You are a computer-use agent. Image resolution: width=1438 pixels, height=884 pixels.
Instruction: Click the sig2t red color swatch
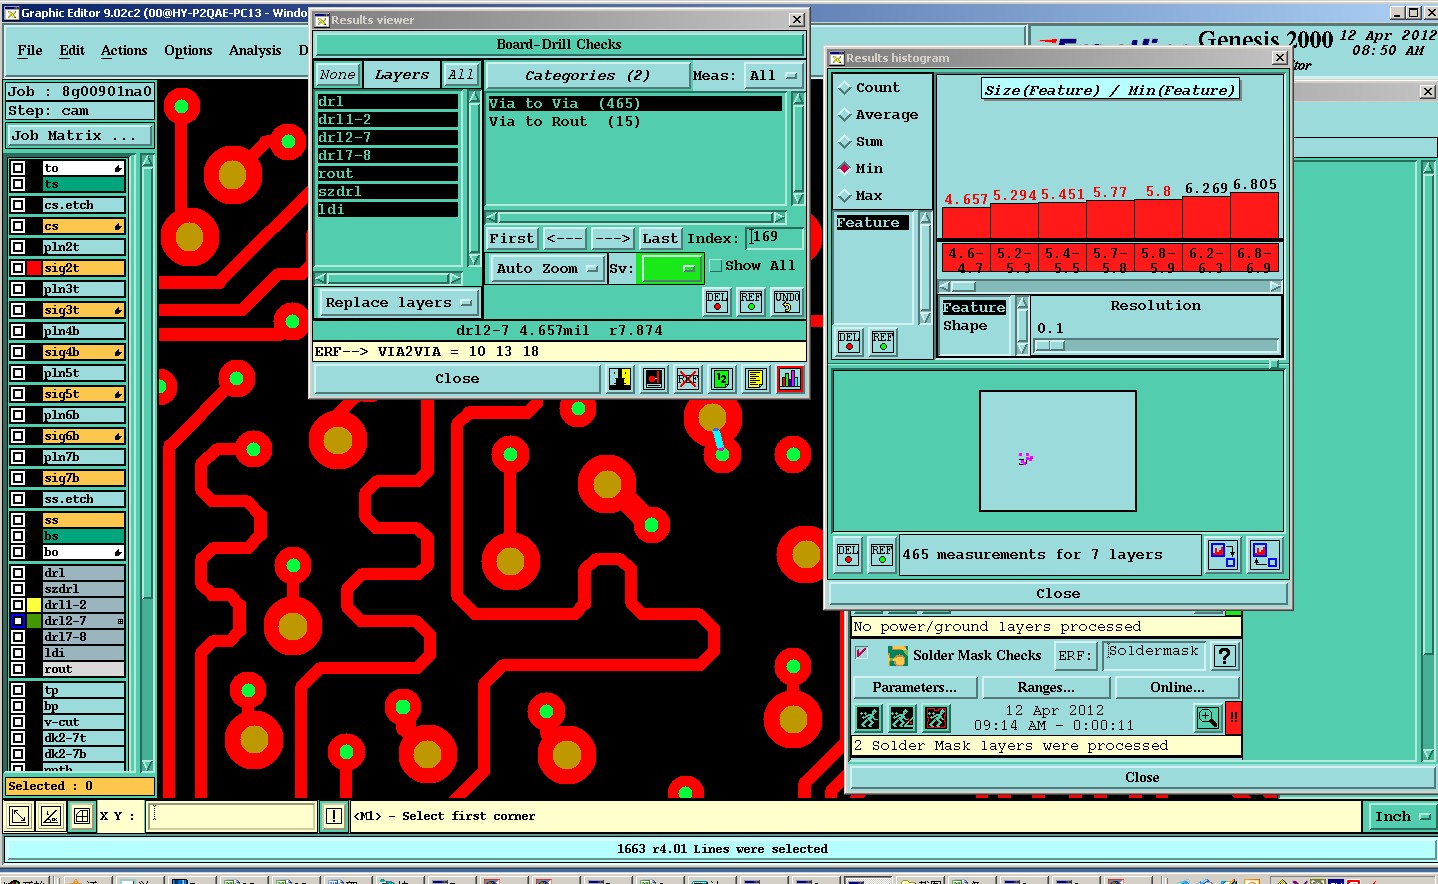[x=34, y=268]
